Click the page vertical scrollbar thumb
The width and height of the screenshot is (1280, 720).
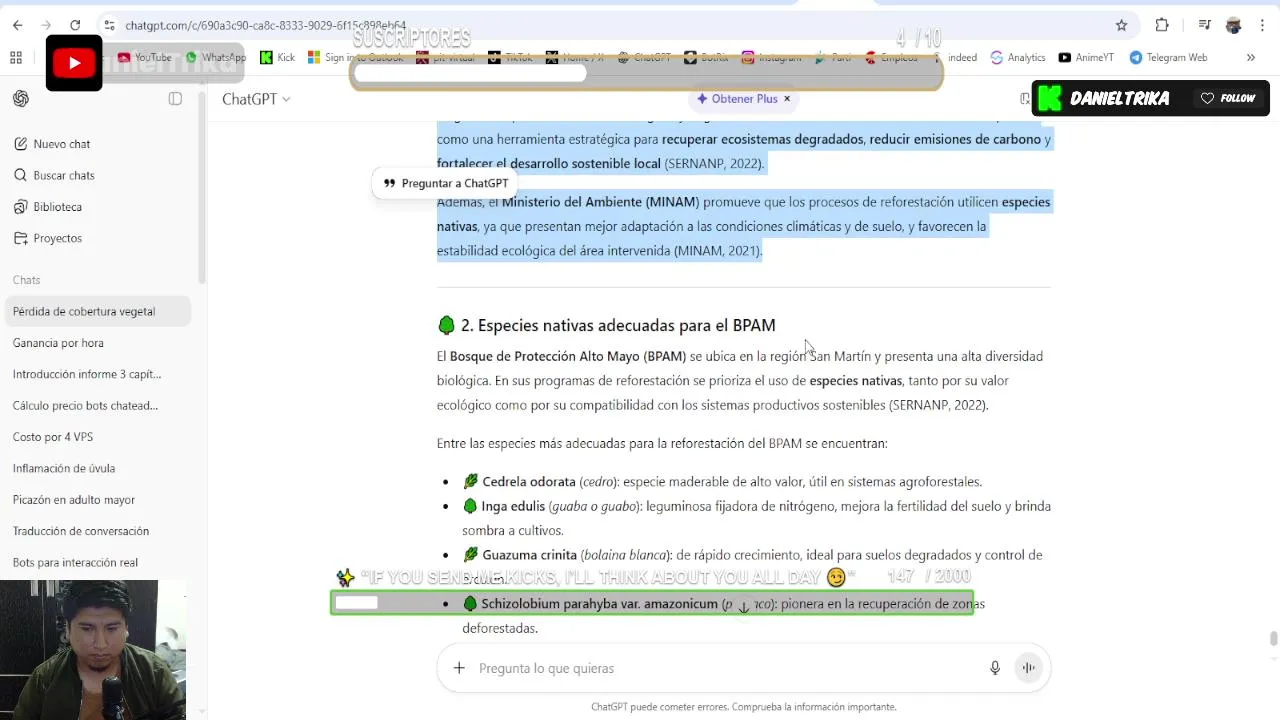coord(1273,639)
